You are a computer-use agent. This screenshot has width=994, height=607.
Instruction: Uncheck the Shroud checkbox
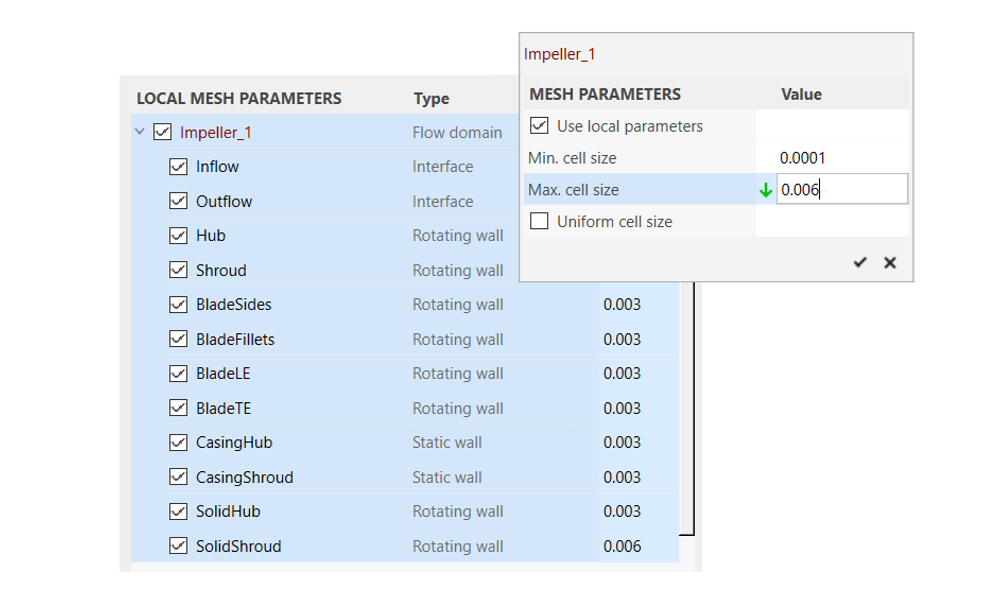[x=178, y=270]
